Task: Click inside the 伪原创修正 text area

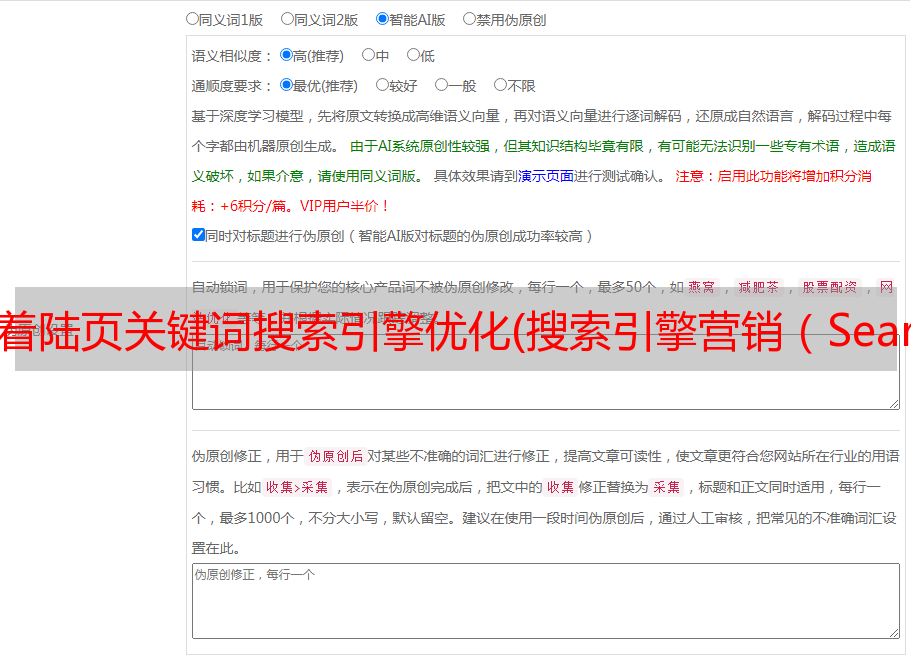Action: (x=546, y=601)
